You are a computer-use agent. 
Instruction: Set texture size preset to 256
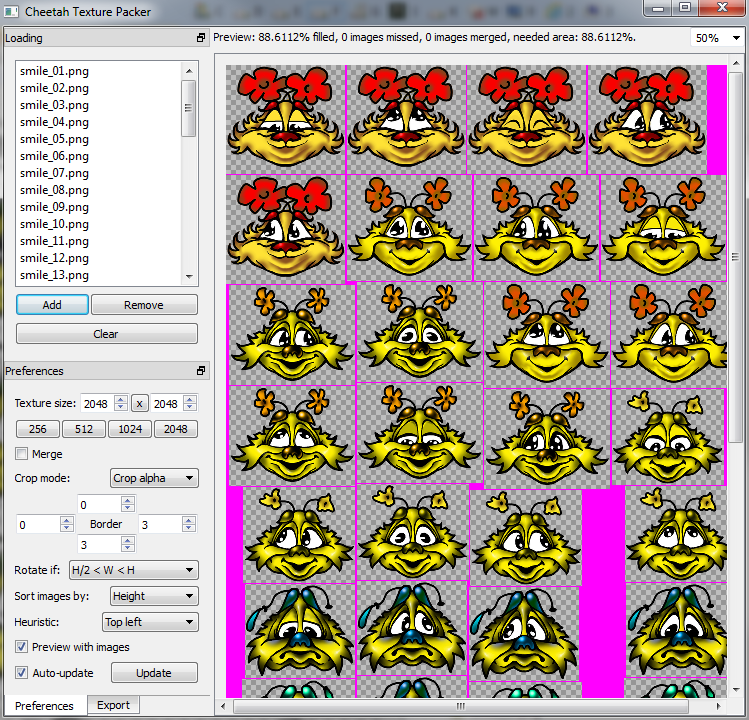[x=38, y=429]
